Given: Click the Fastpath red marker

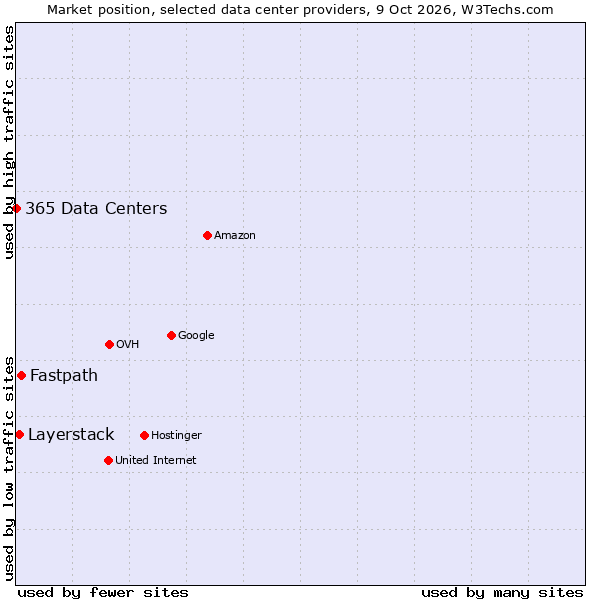Looking at the screenshot, I should (21, 376).
